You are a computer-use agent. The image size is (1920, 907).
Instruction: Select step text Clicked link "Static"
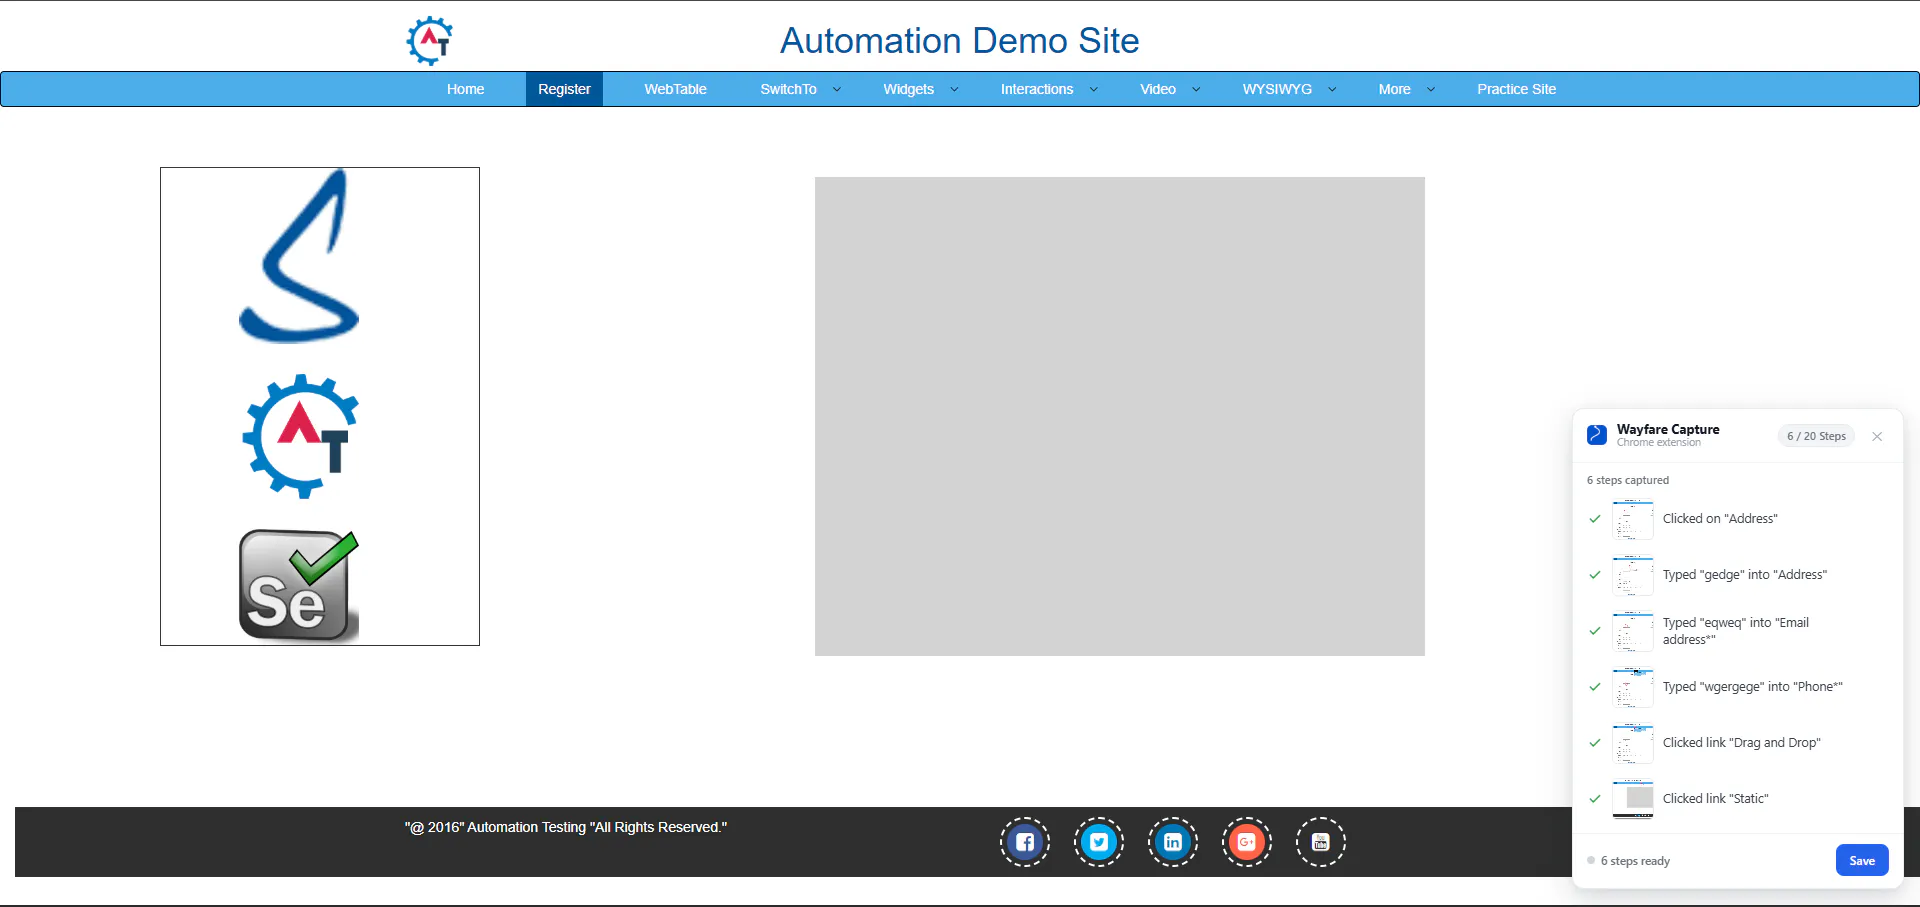pos(1716,799)
